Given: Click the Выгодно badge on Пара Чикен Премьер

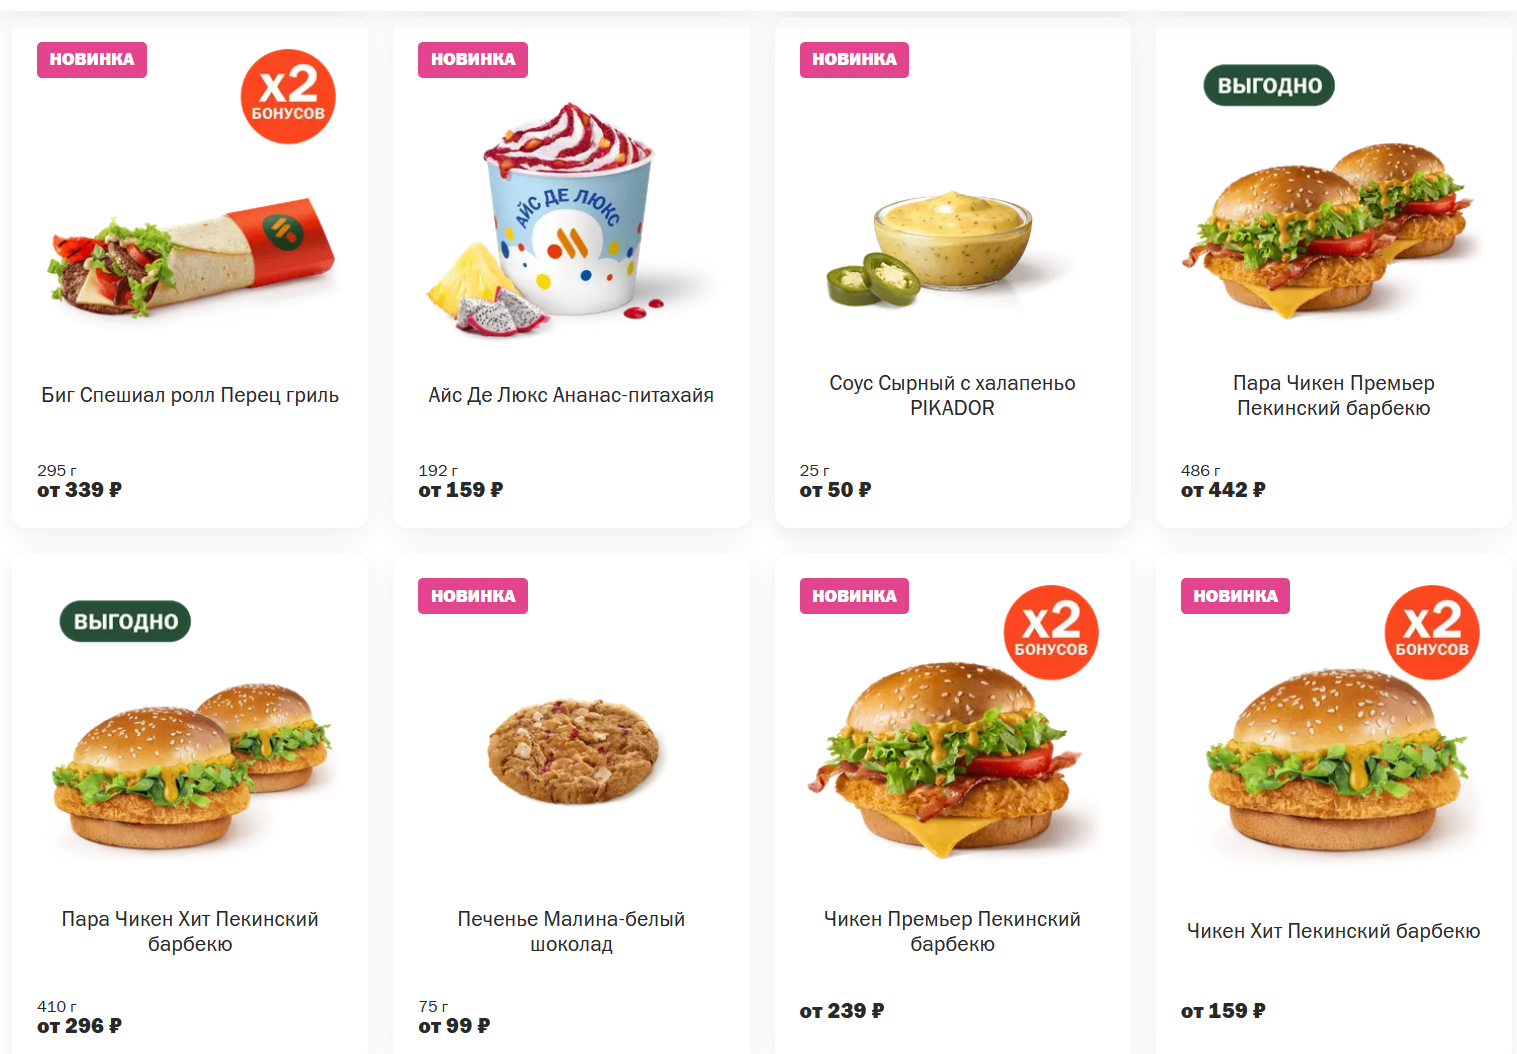Looking at the screenshot, I should click(x=1269, y=85).
